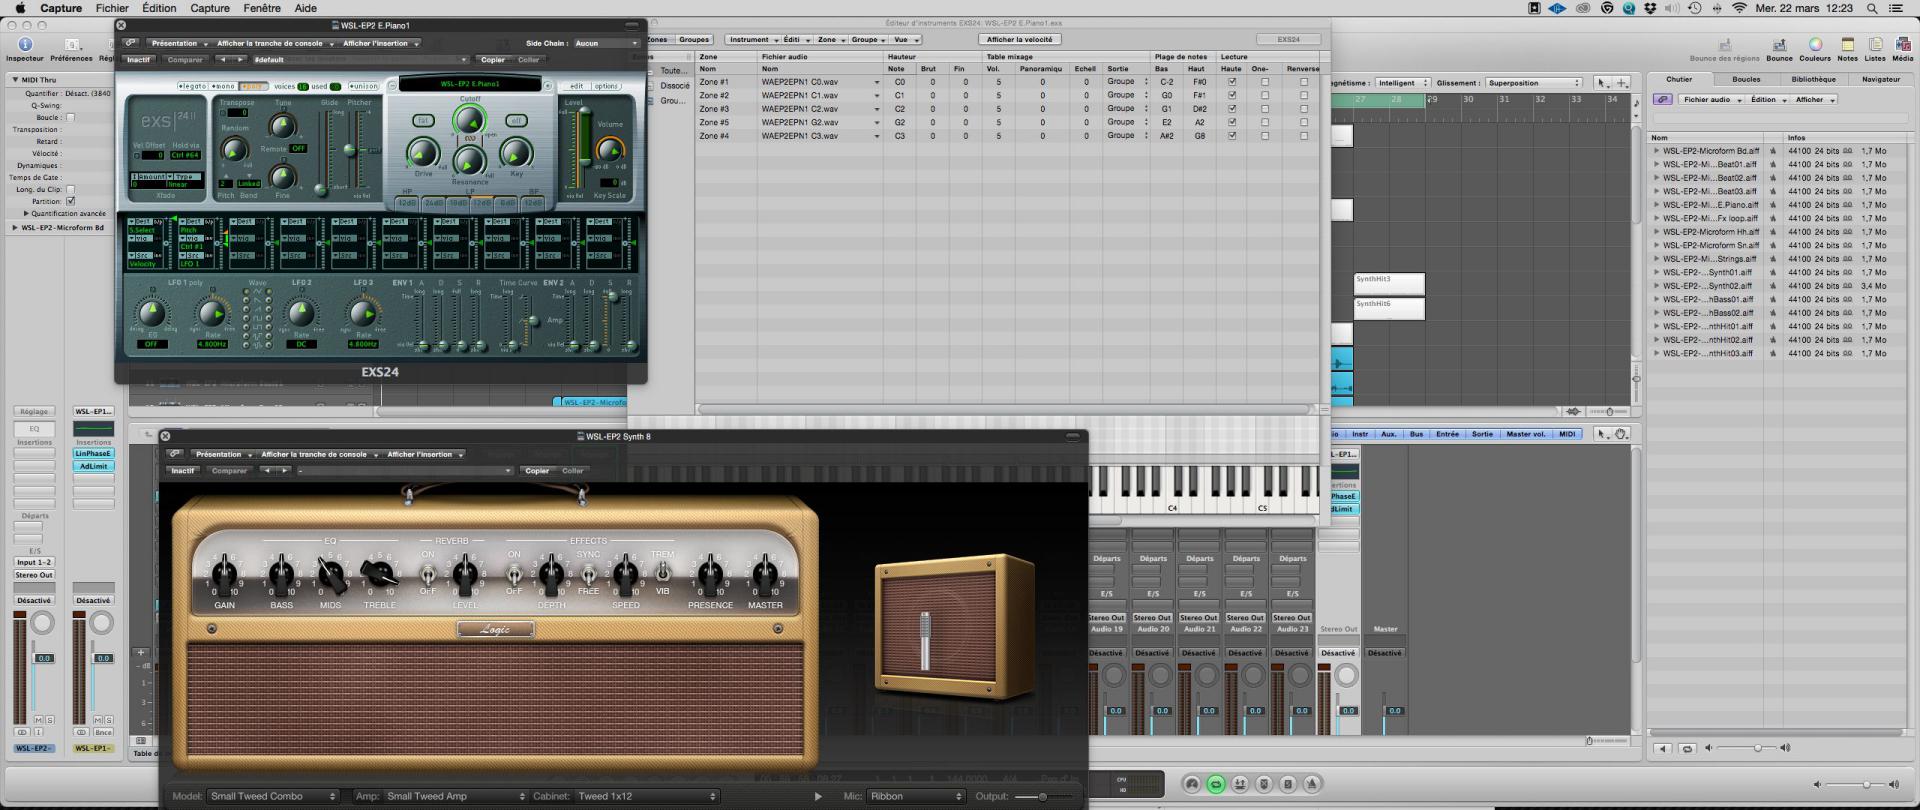Adjust the Output slider on the amp window
The width and height of the screenshot is (1920, 810).
pyautogui.click(x=1043, y=797)
